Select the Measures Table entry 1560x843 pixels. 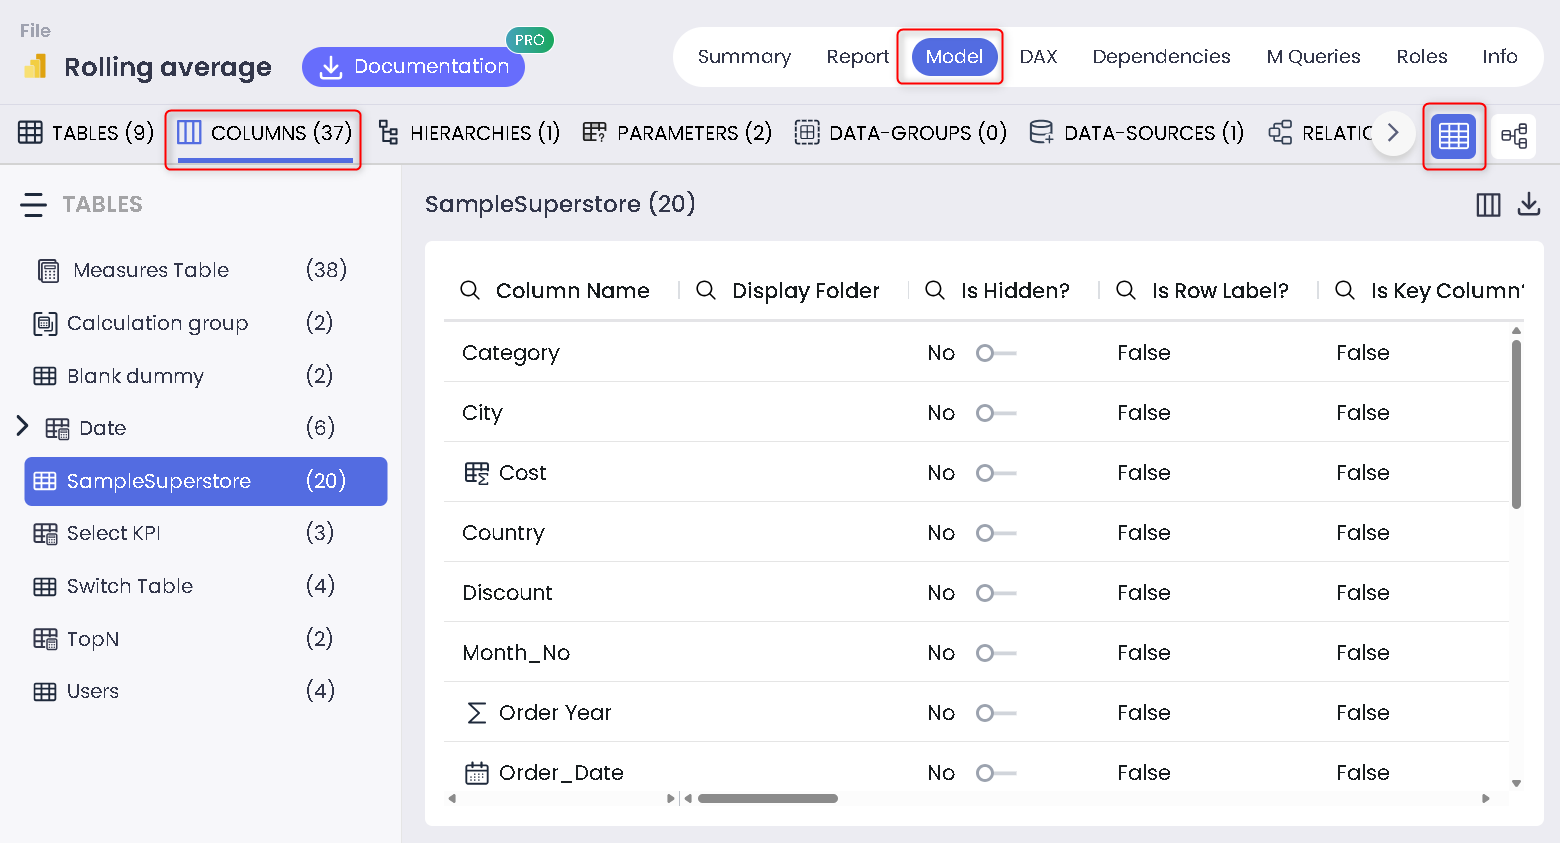151,270
